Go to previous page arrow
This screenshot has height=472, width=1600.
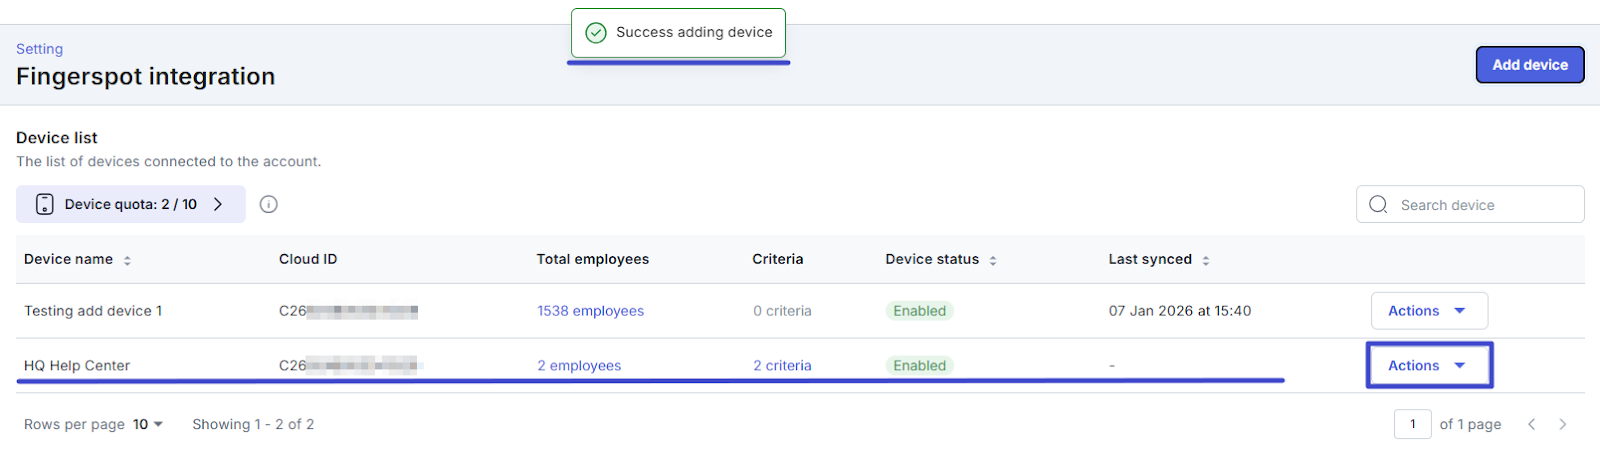pos(1531,424)
